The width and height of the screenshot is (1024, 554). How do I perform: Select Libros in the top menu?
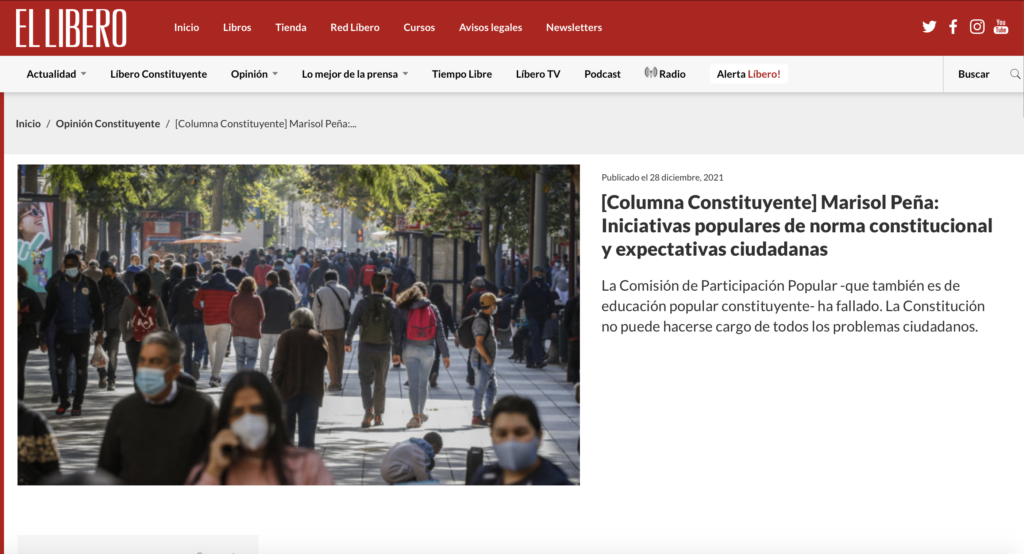tap(237, 27)
